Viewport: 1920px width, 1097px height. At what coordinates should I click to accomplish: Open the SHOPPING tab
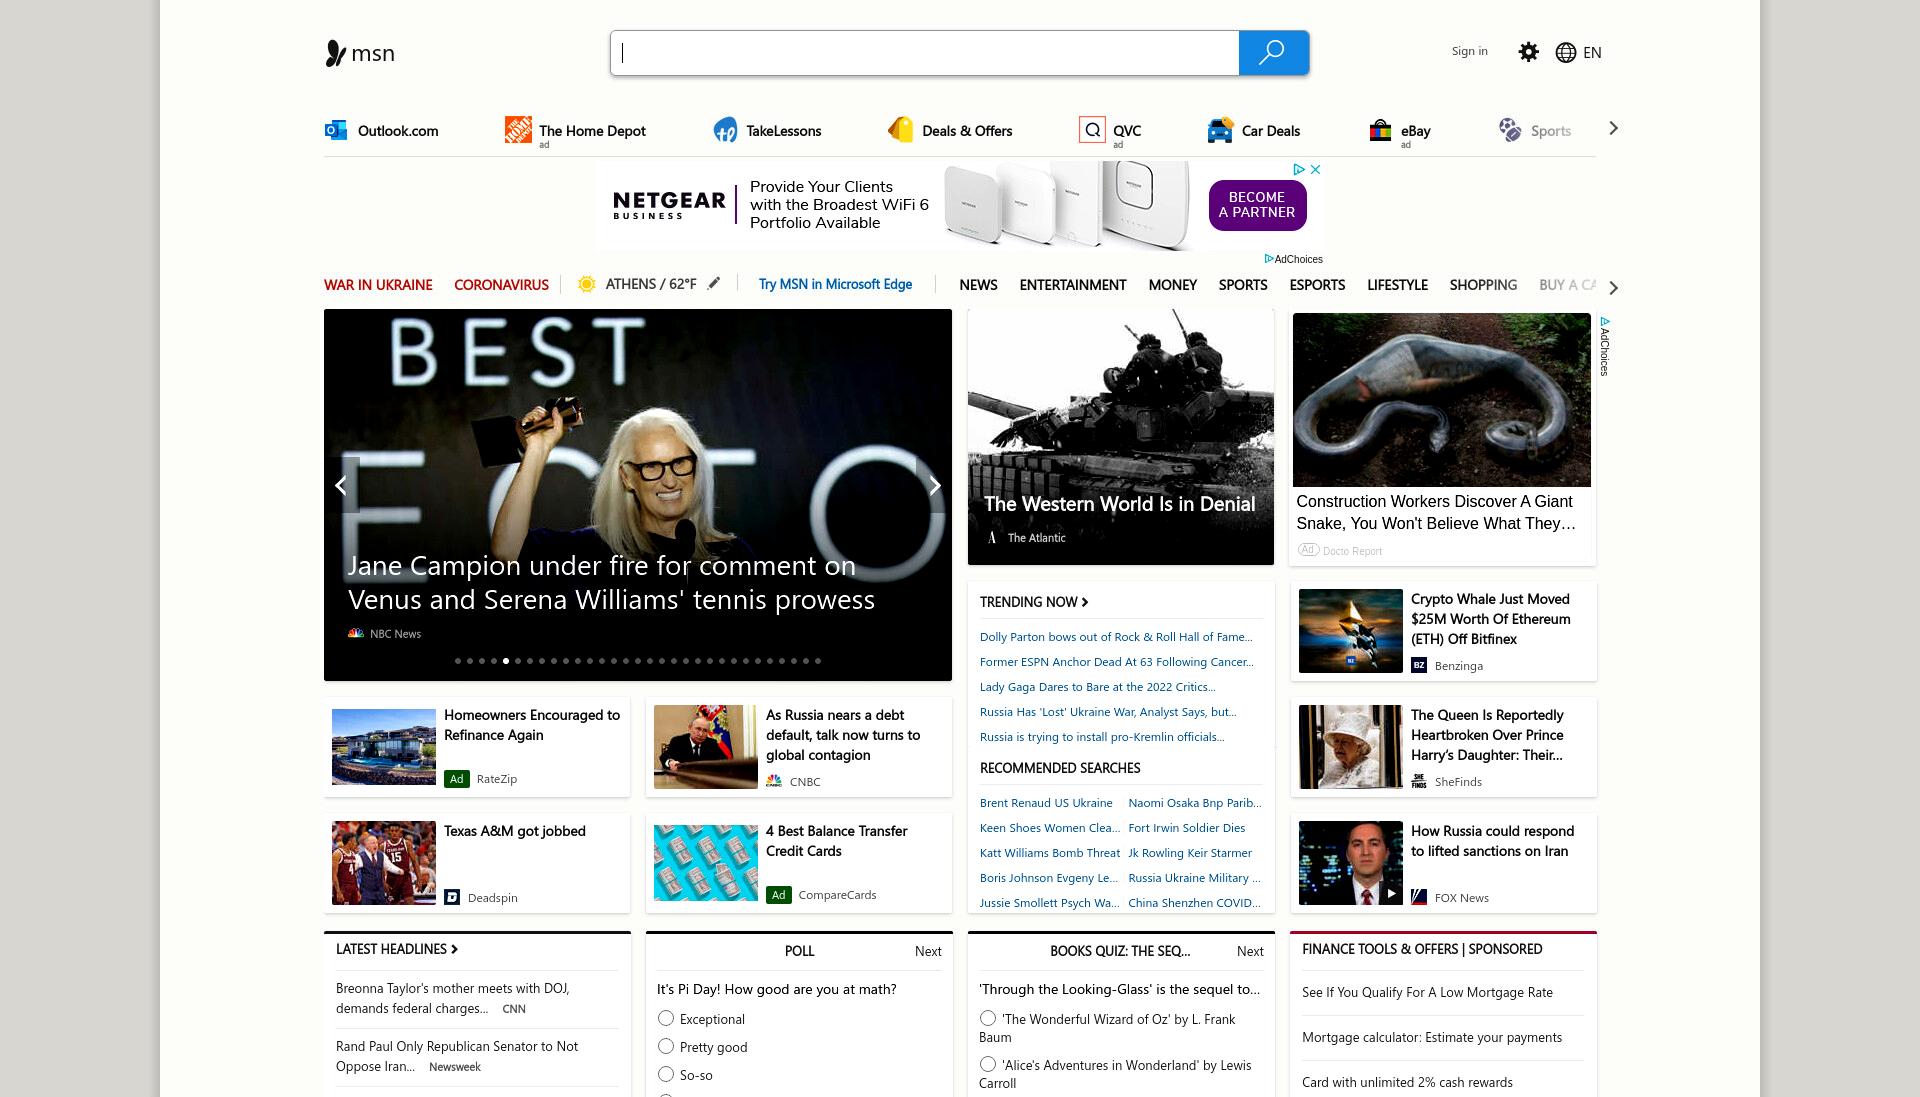tap(1483, 285)
